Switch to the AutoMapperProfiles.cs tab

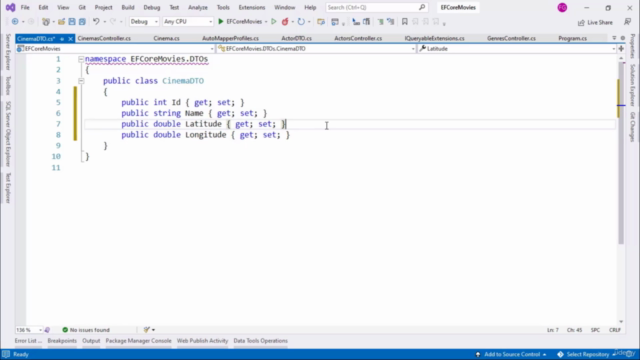pos(230,38)
